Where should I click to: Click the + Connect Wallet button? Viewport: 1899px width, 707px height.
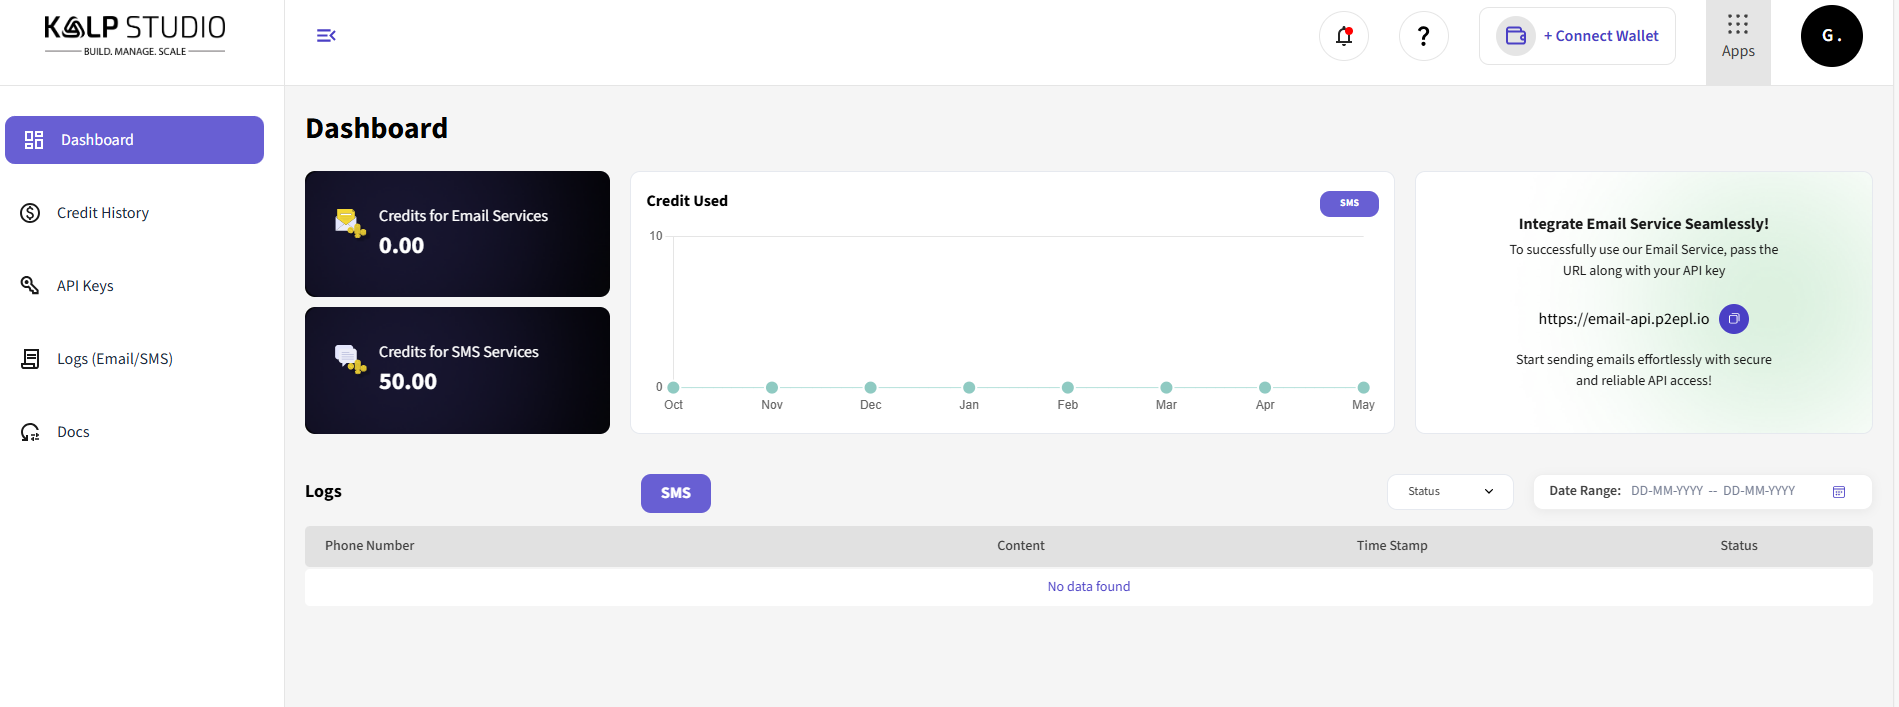(x=1600, y=36)
